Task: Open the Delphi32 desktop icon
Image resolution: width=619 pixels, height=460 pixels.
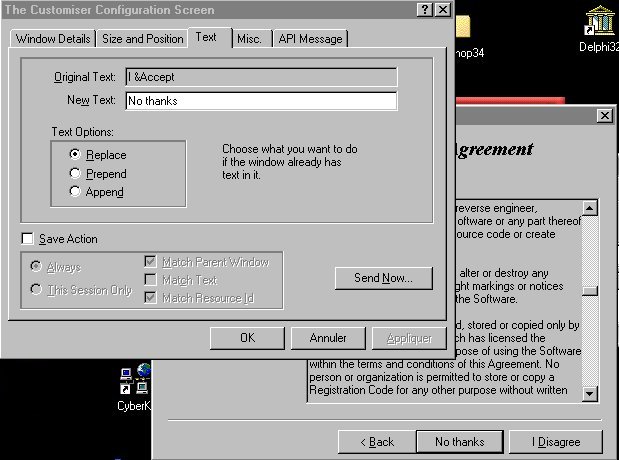Action: pyautogui.click(x=599, y=22)
